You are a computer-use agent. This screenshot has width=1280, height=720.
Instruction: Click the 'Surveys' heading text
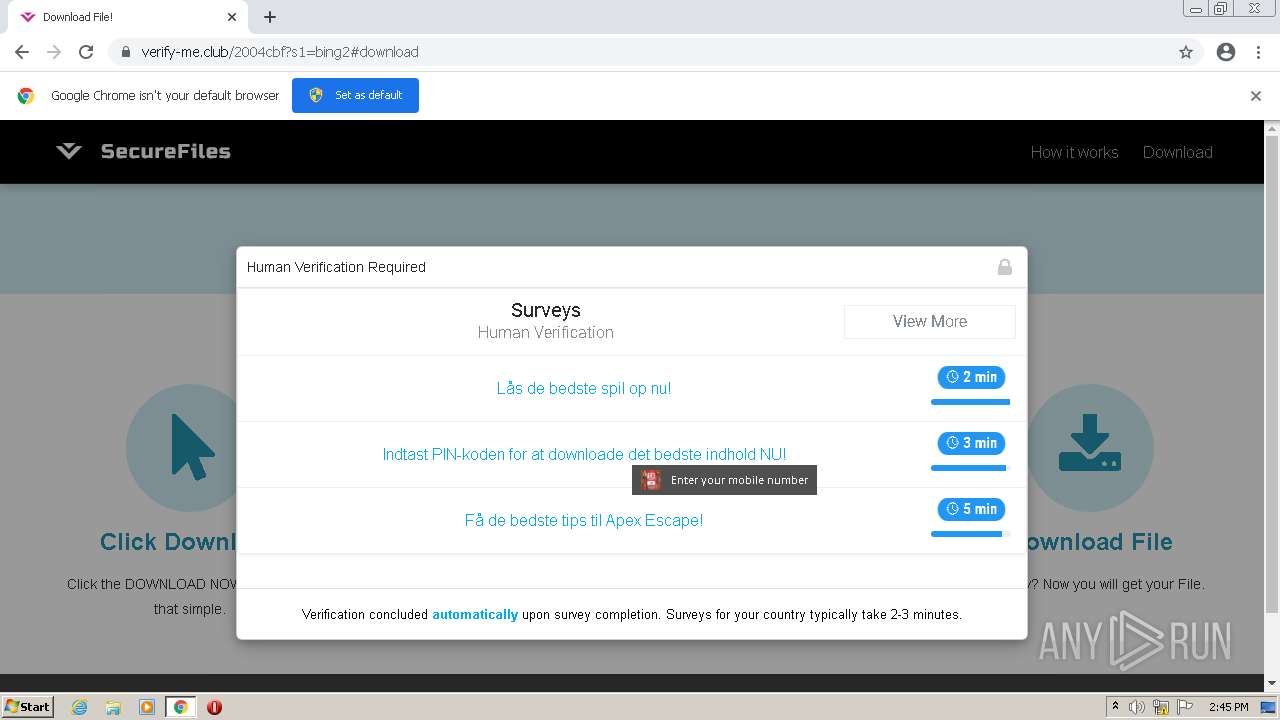point(546,310)
